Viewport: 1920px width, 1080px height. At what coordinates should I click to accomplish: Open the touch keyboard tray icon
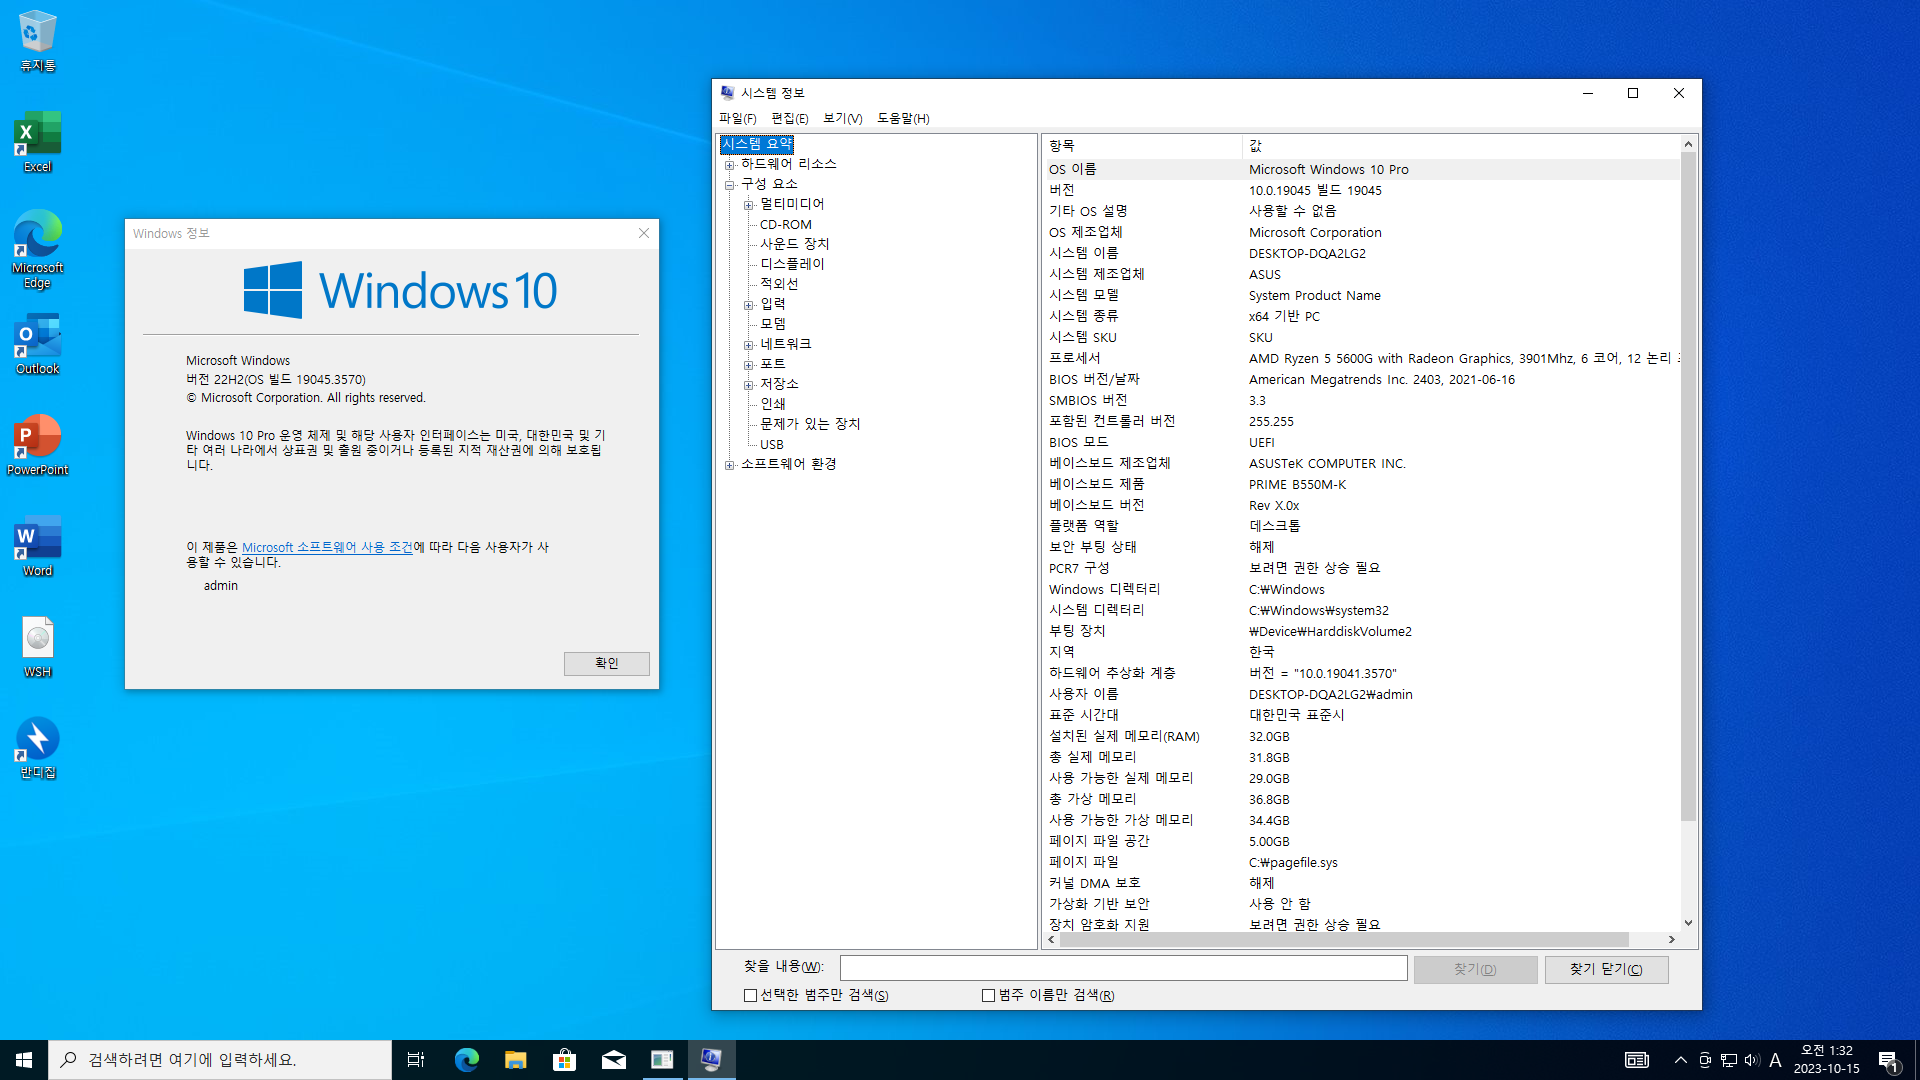tap(1636, 1060)
